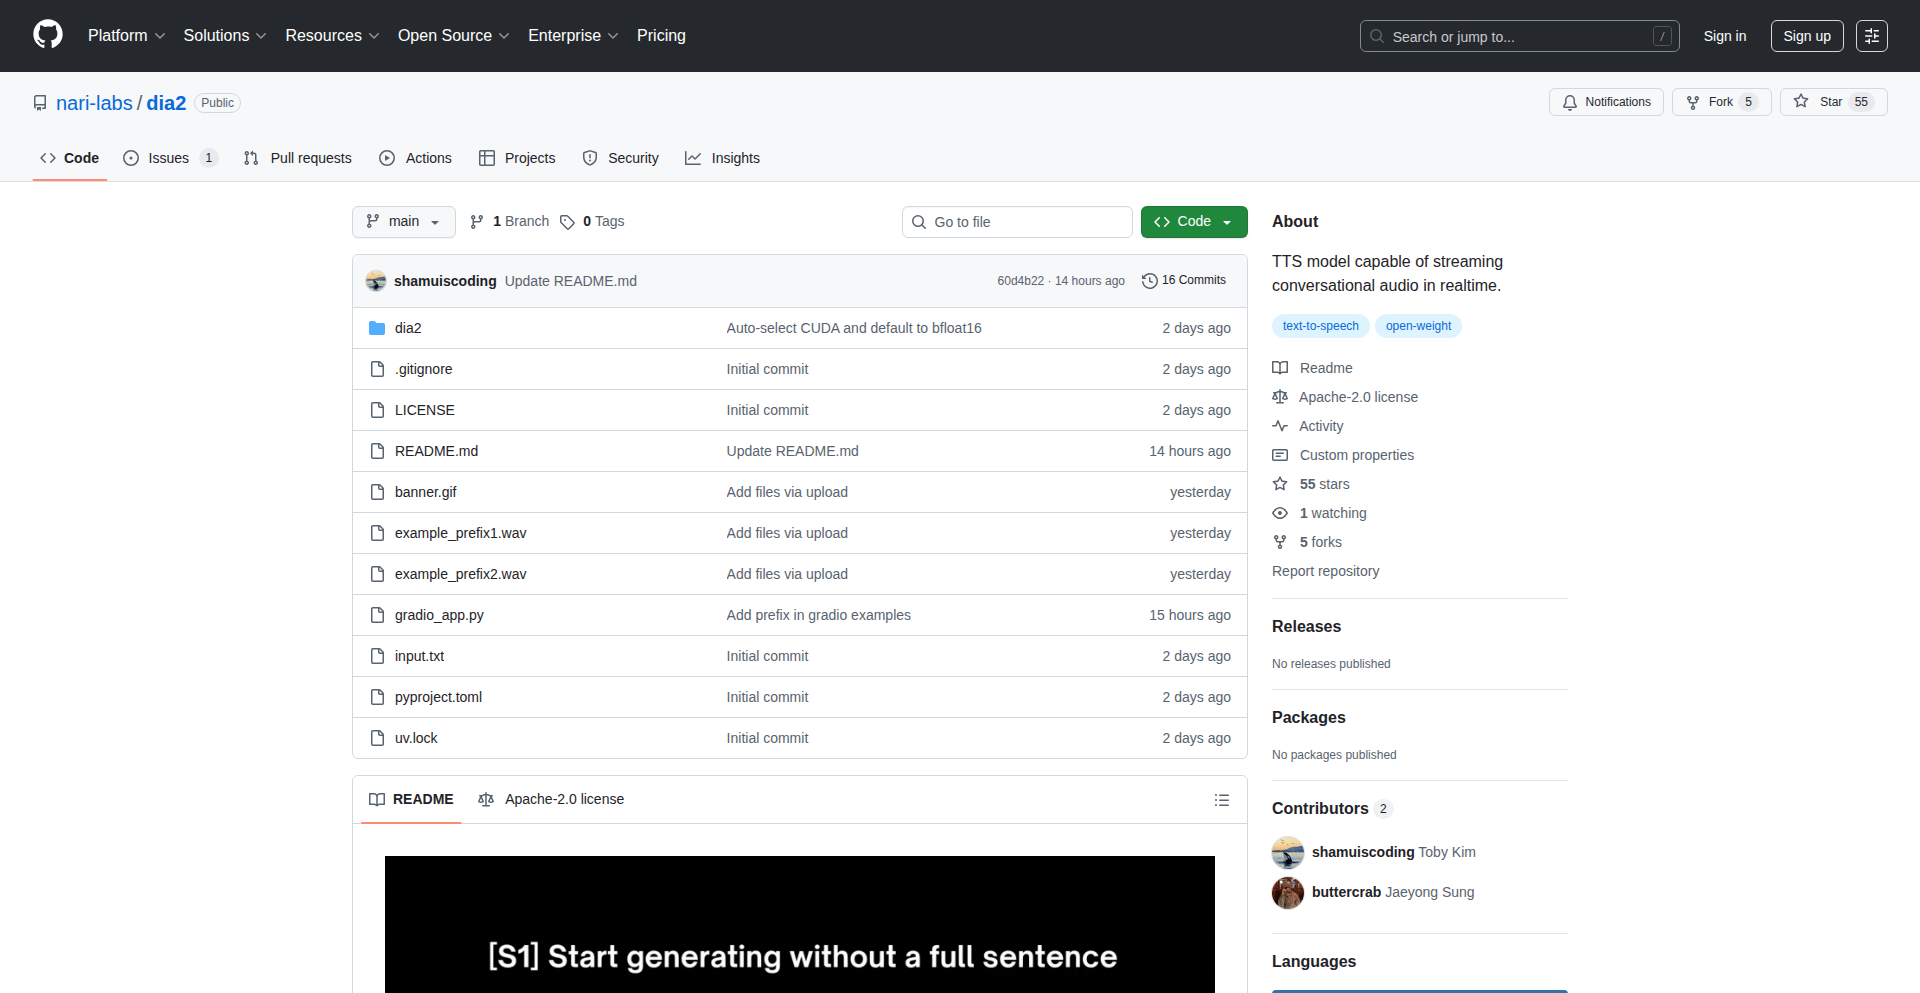Click the GitHub logo icon
1920x993 pixels.
click(47, 35)
